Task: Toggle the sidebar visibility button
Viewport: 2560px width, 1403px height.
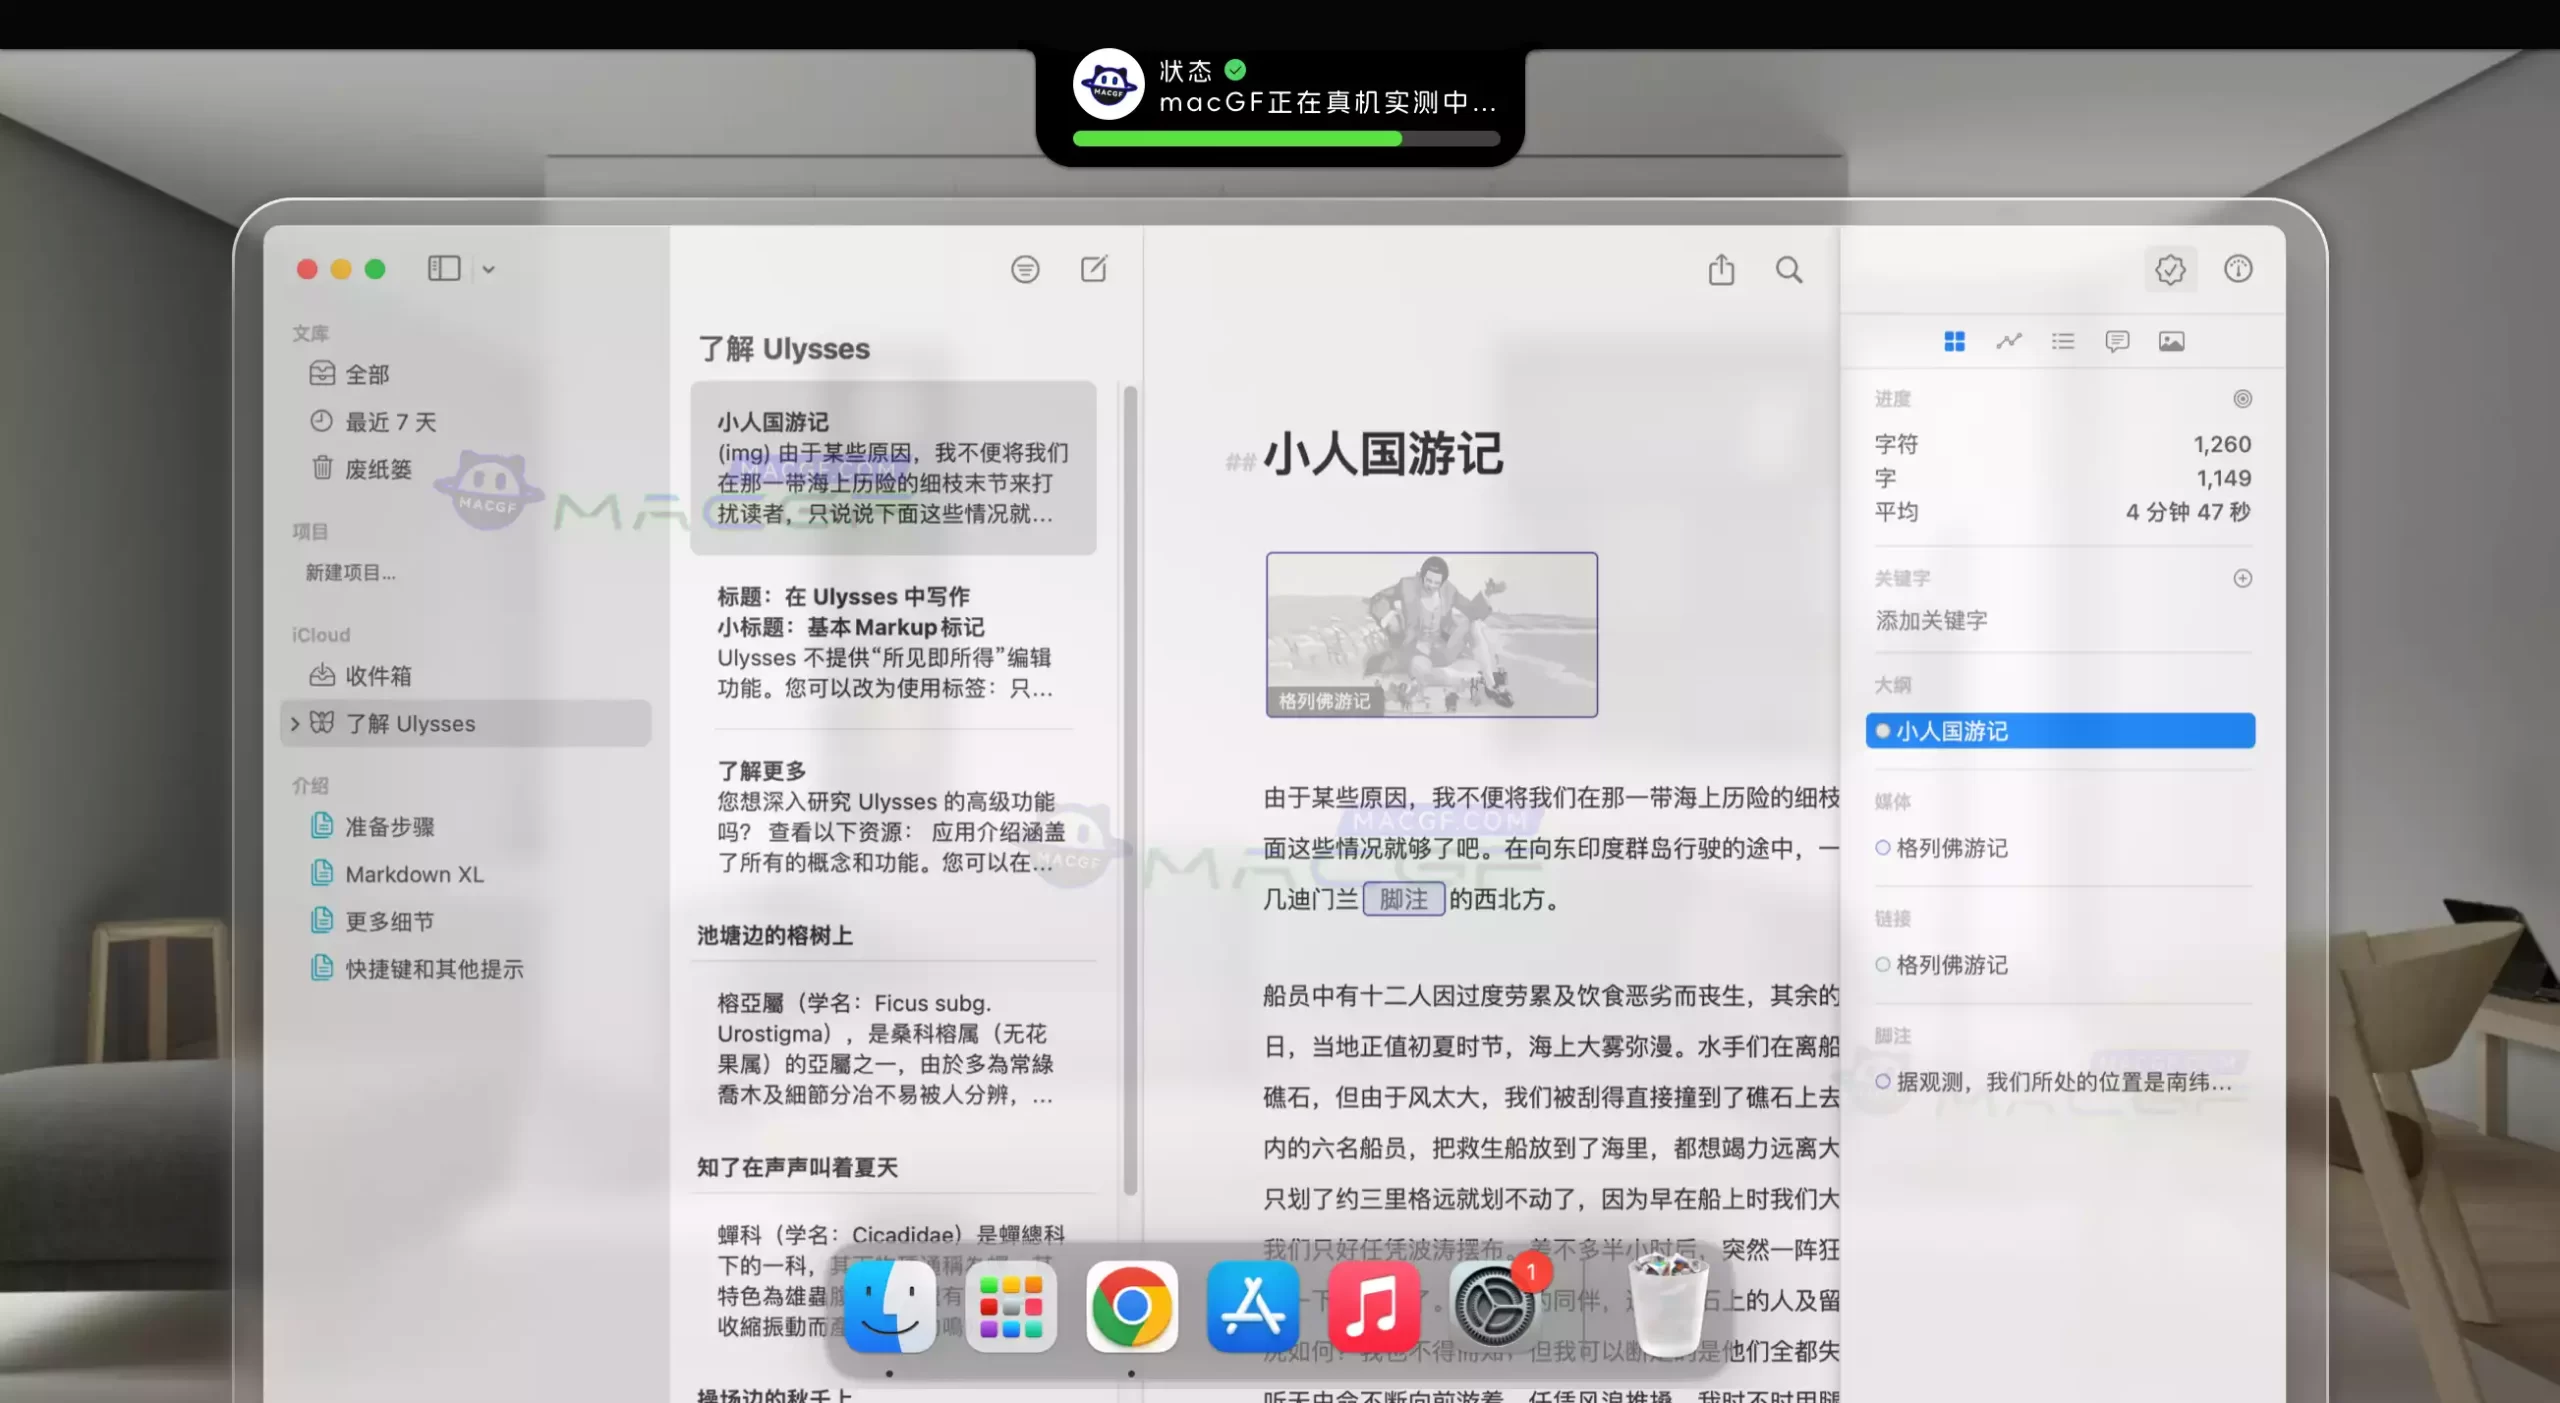Action: [x=443, y=268]
